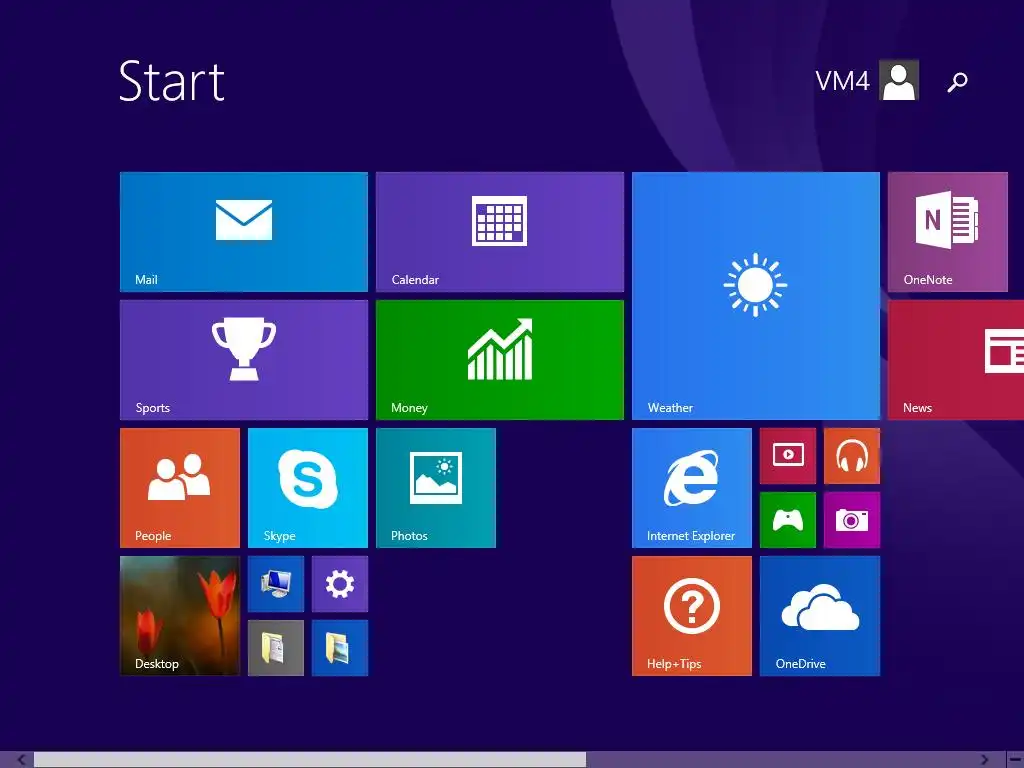Open the Video app small tile
Viewport: 1024px width, 768px height.
tap(788, 456)
